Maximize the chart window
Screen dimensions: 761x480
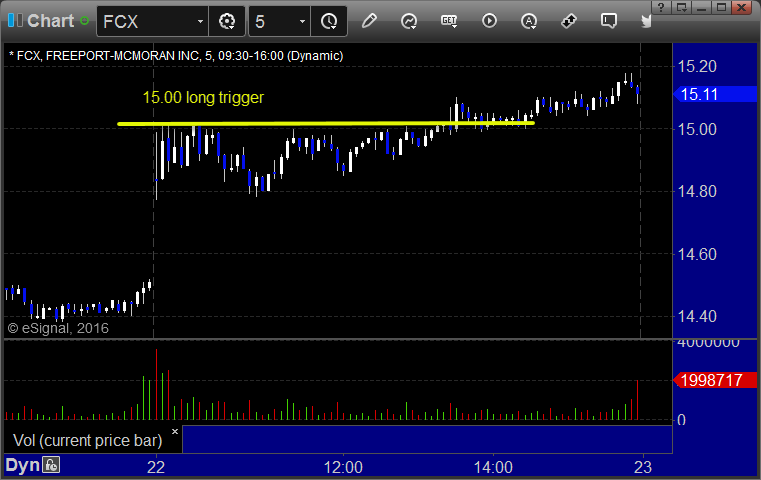pos(722,7)
